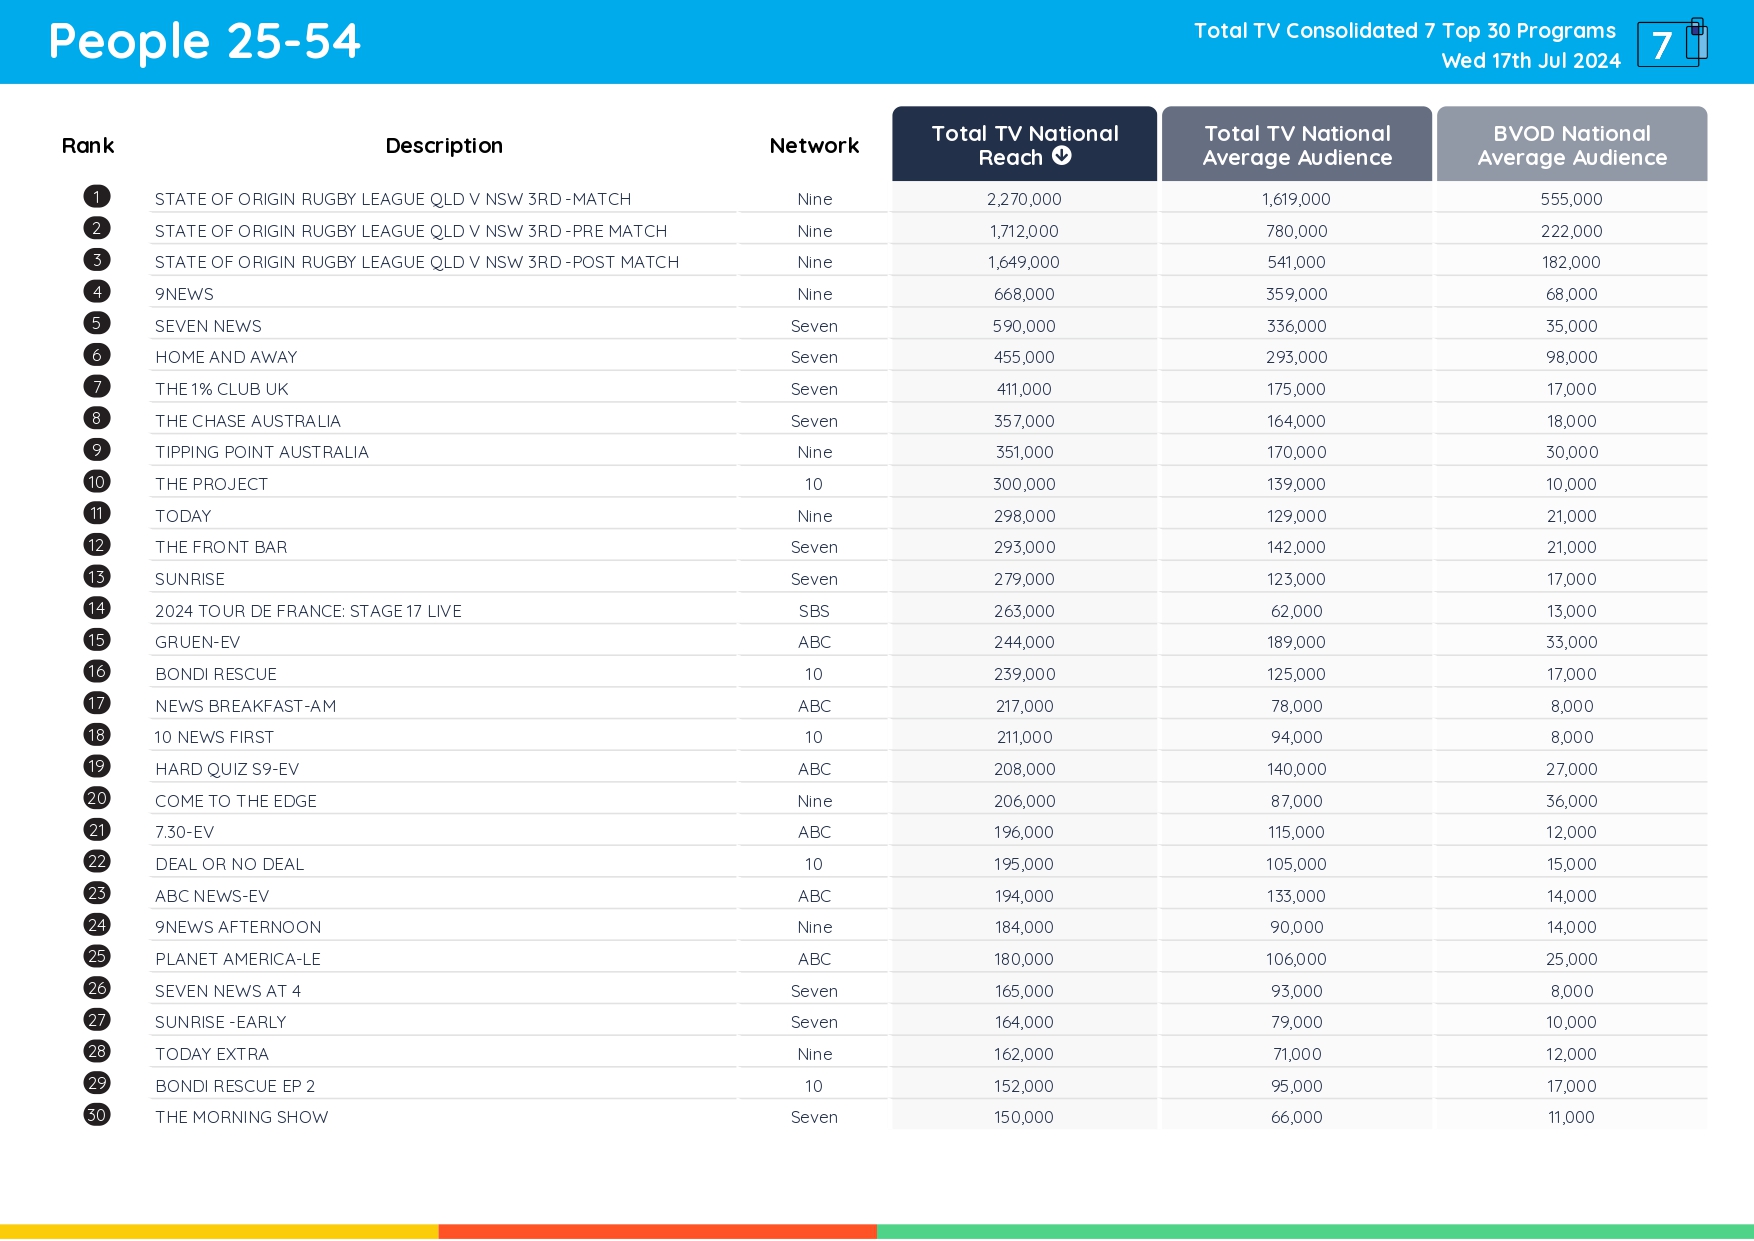
Task: Select the People 25-54 heading
Action: click(204, 41)
